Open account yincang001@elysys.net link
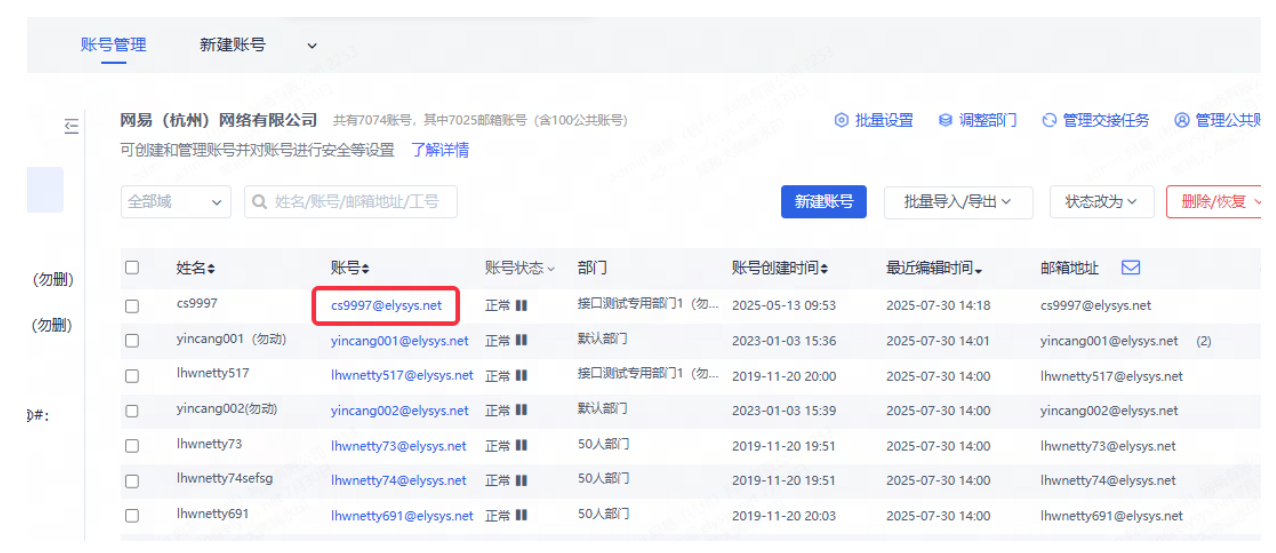 pyautogui.click(x=399, y=340)
